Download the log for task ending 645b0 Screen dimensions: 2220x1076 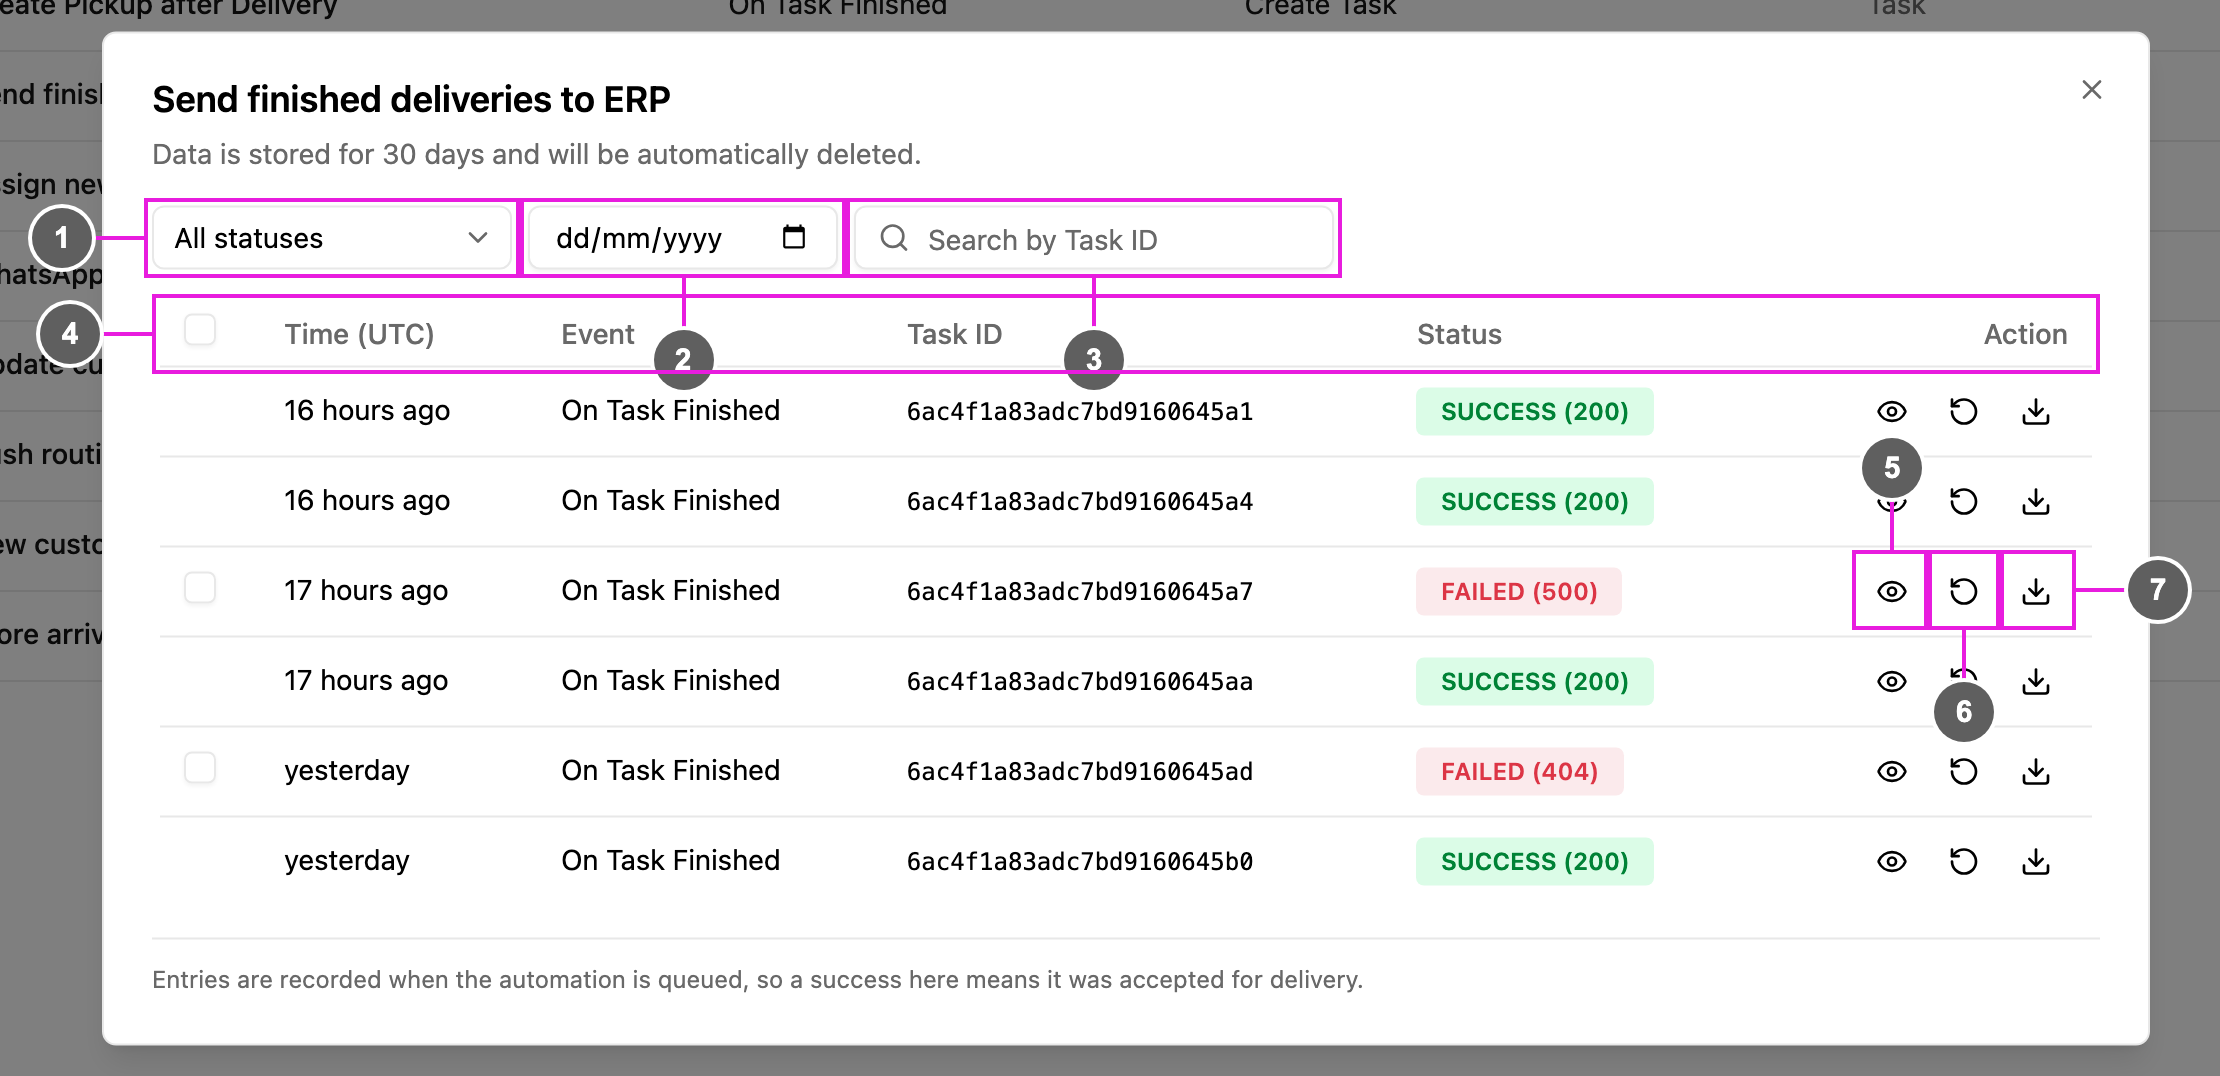point(2036,861)
